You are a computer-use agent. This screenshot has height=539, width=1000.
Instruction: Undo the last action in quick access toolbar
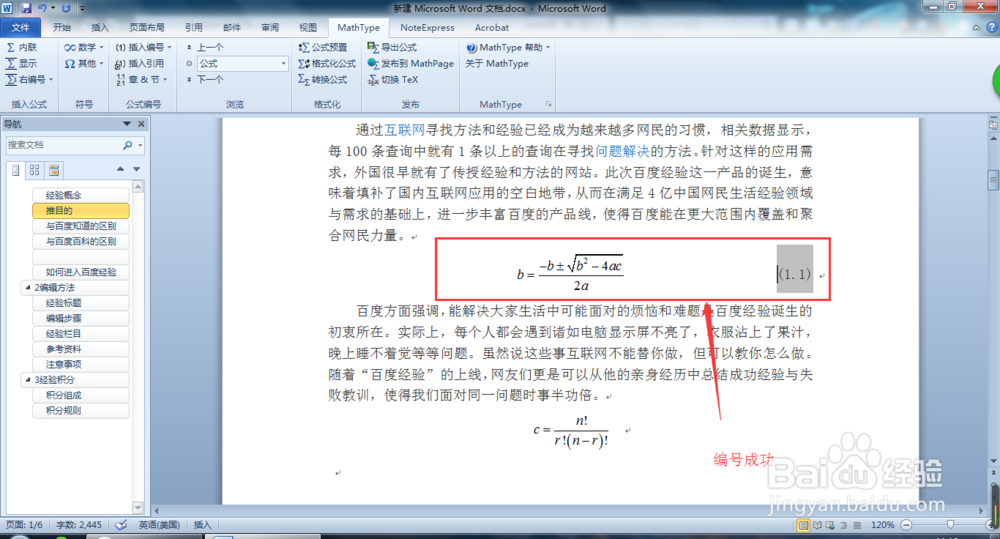click(x=42, y=8)
